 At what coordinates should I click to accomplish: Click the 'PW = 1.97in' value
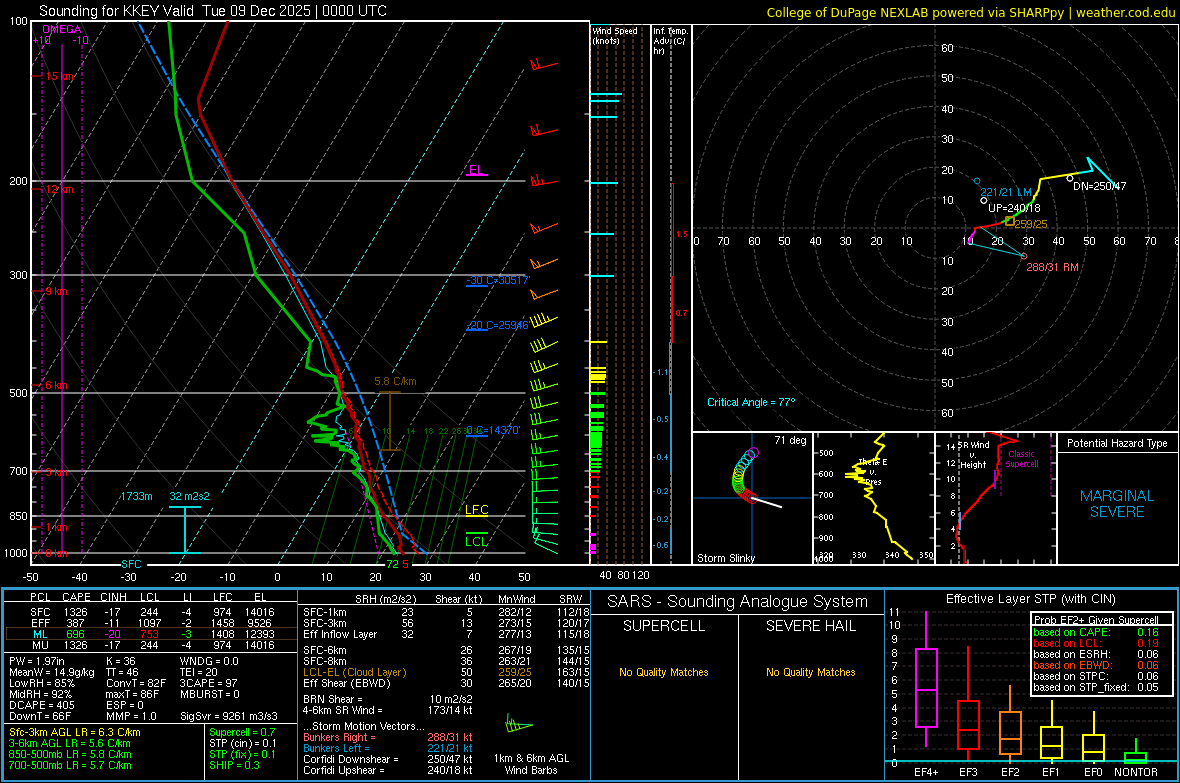[37, 661]
